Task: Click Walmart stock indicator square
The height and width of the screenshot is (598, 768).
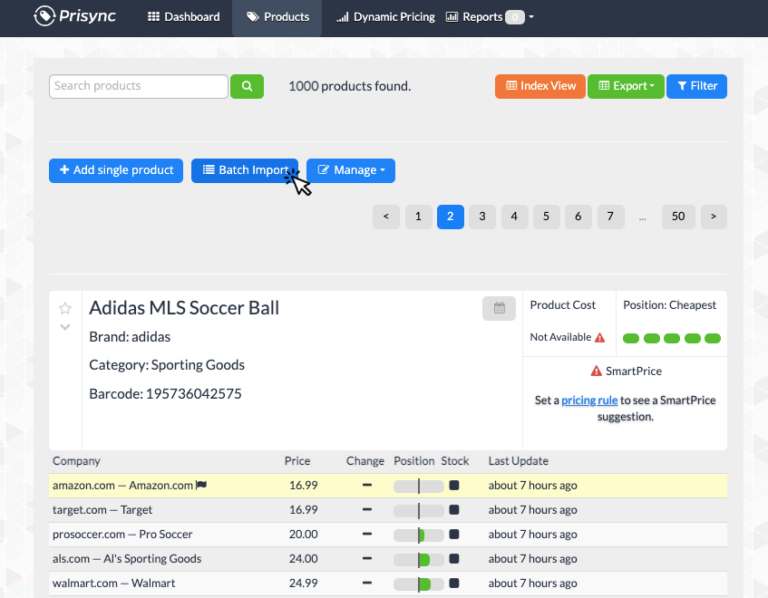Action: (454, 583)
